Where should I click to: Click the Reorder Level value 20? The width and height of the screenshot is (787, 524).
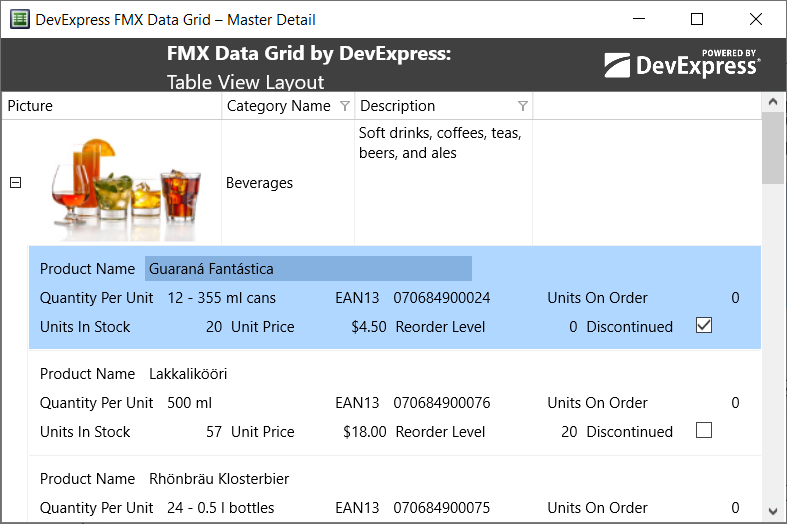(569, 432)
